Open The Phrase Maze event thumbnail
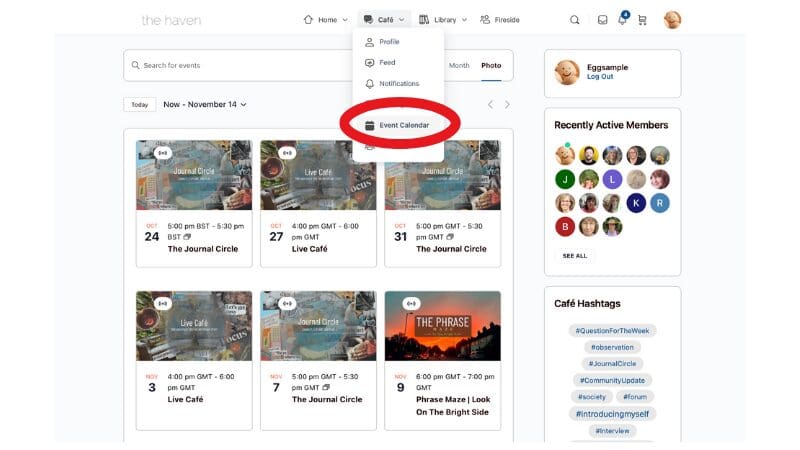800x450 pixels. pos(443,326)
